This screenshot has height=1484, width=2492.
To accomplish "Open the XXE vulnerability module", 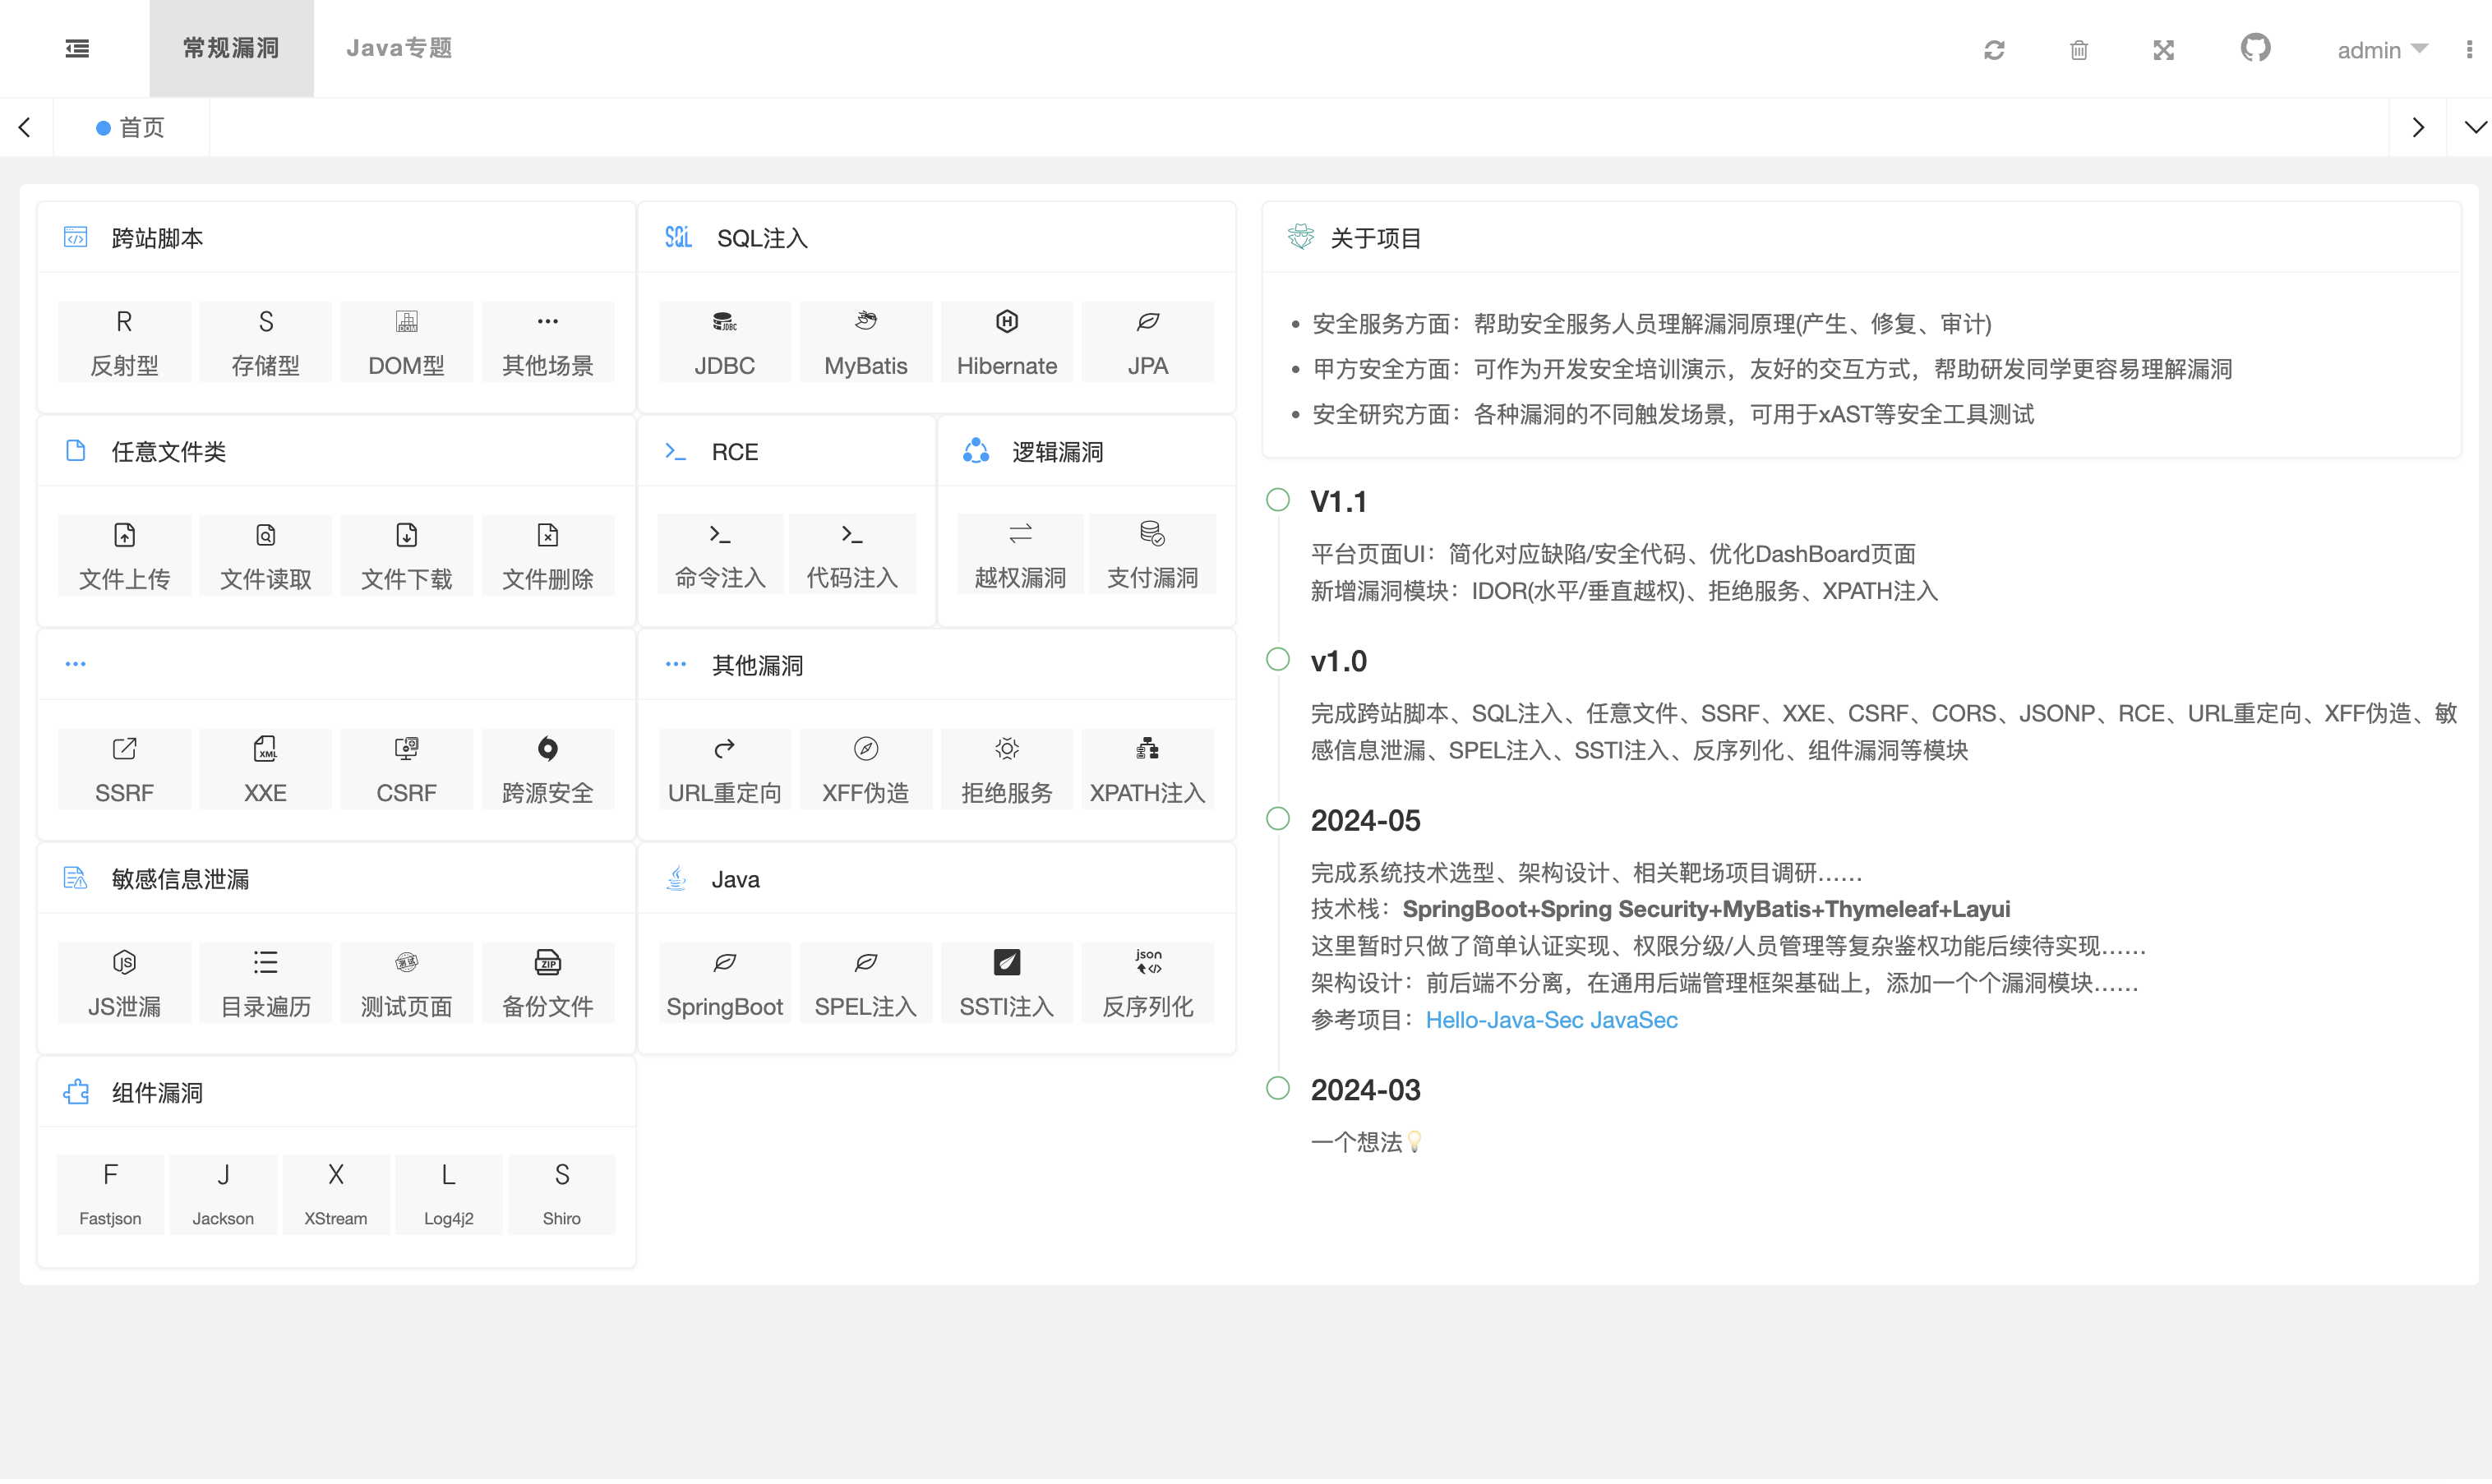I will tap(265, 768).
